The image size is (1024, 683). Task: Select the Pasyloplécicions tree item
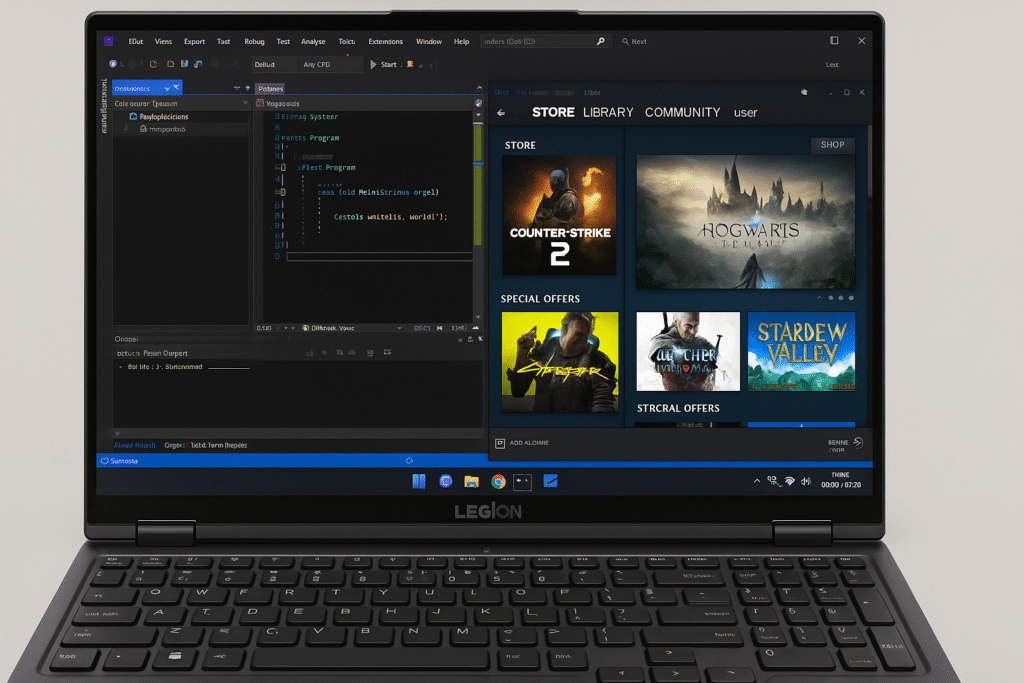(x=159, y=117)
